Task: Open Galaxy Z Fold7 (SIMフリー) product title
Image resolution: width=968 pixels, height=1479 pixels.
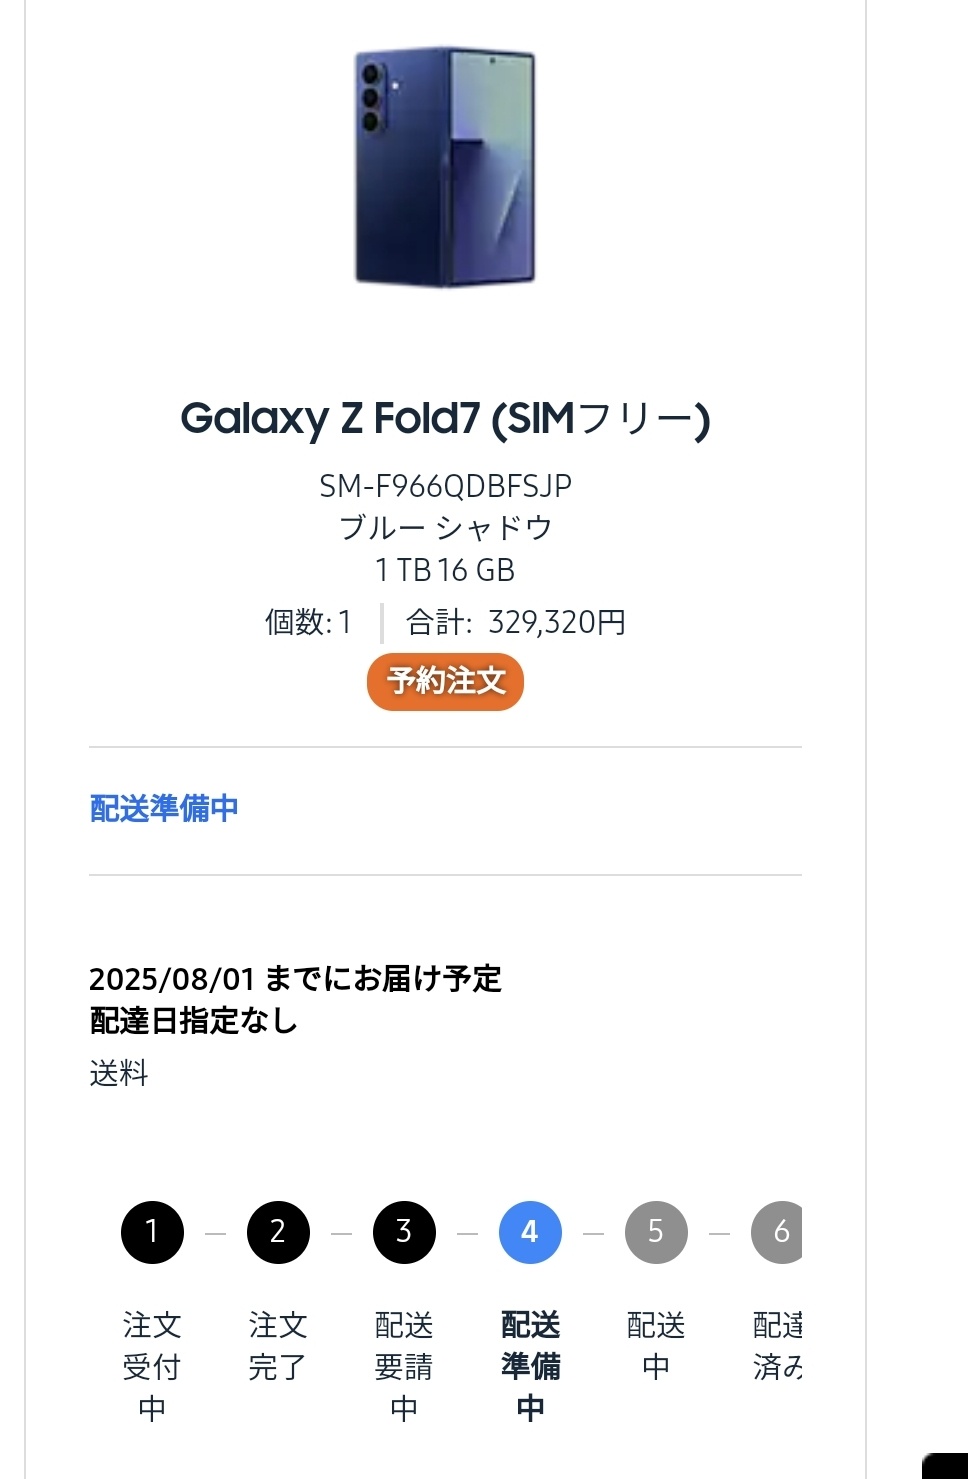Action: tap(445, 419)
